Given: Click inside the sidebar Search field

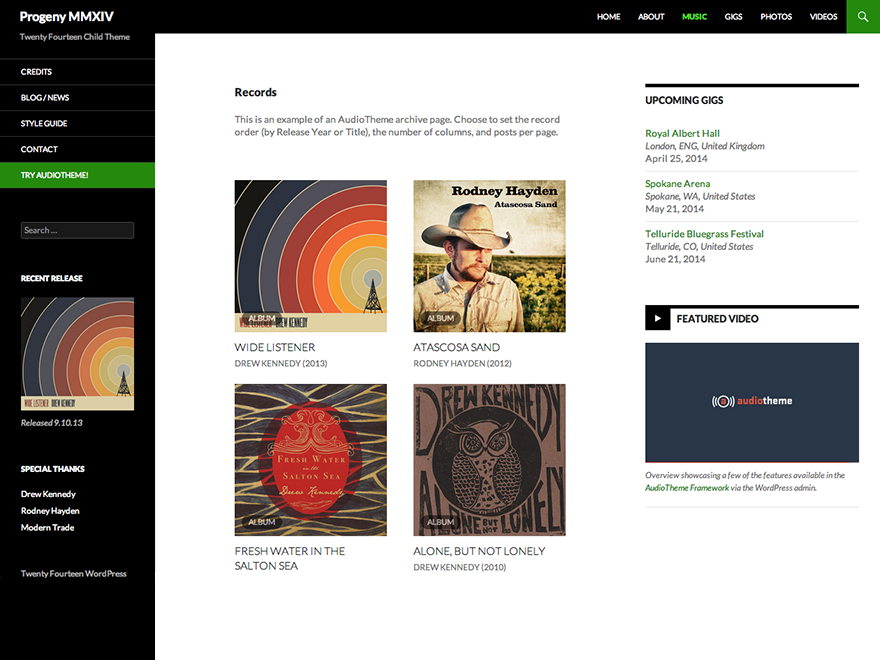Looking at the screenshot, I should click(77, 230).
